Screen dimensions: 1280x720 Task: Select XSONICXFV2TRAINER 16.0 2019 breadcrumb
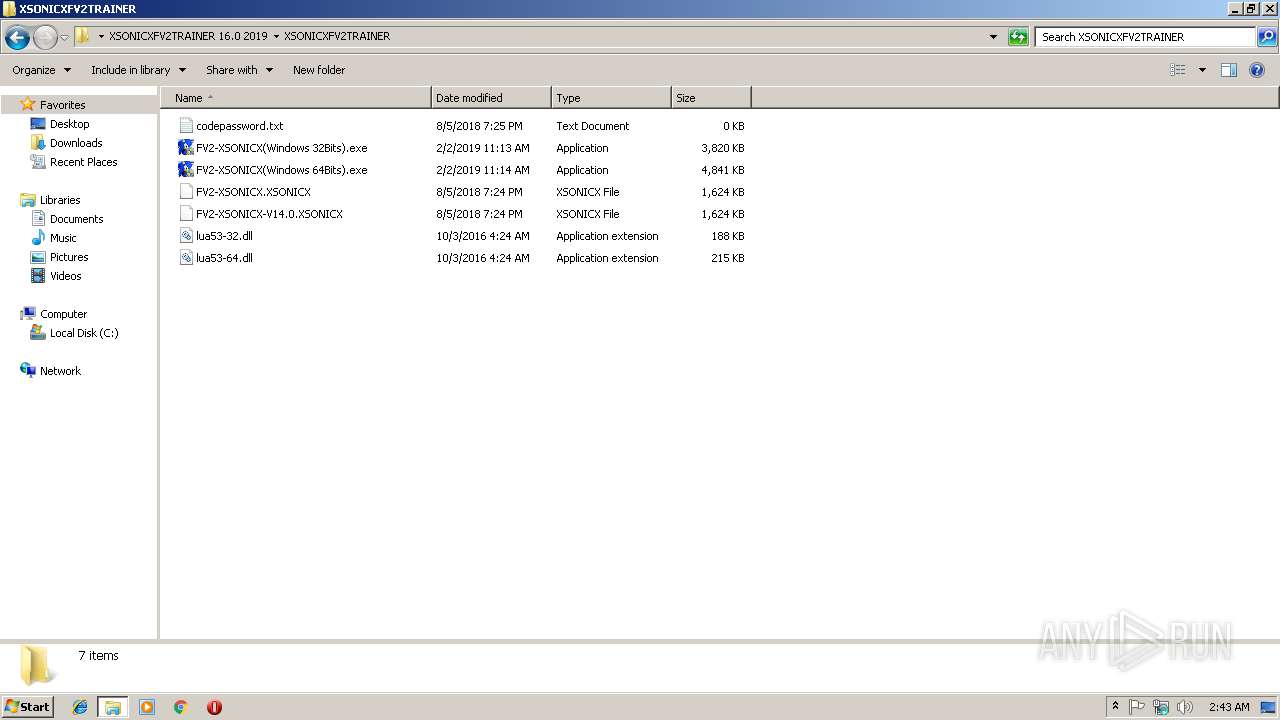[x=188, y=36]
